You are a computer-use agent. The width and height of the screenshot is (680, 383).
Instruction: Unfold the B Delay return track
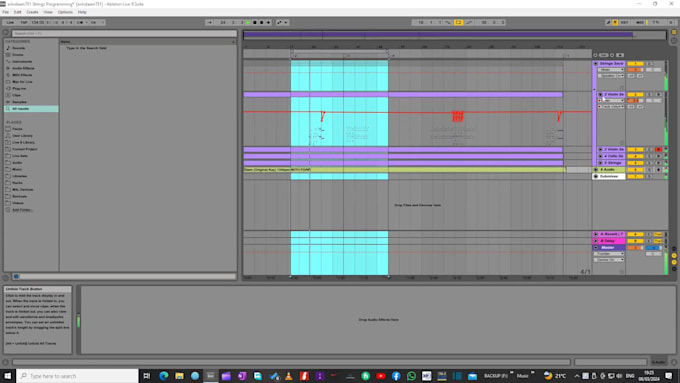[x=596, y=241]
